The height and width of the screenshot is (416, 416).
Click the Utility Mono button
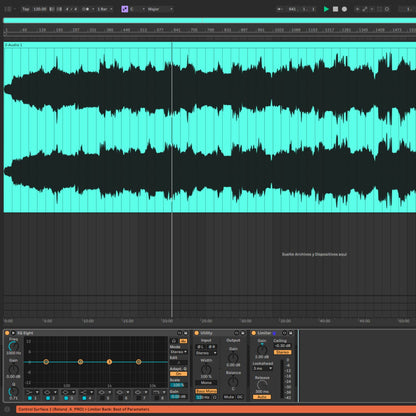(x=206, y=383)
